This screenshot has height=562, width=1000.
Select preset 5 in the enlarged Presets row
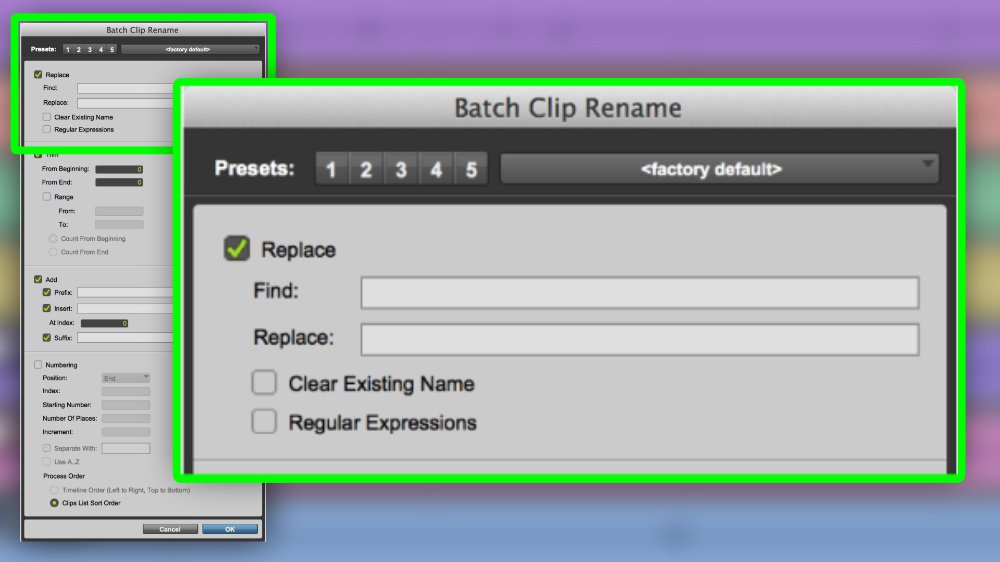coord(471,169)
